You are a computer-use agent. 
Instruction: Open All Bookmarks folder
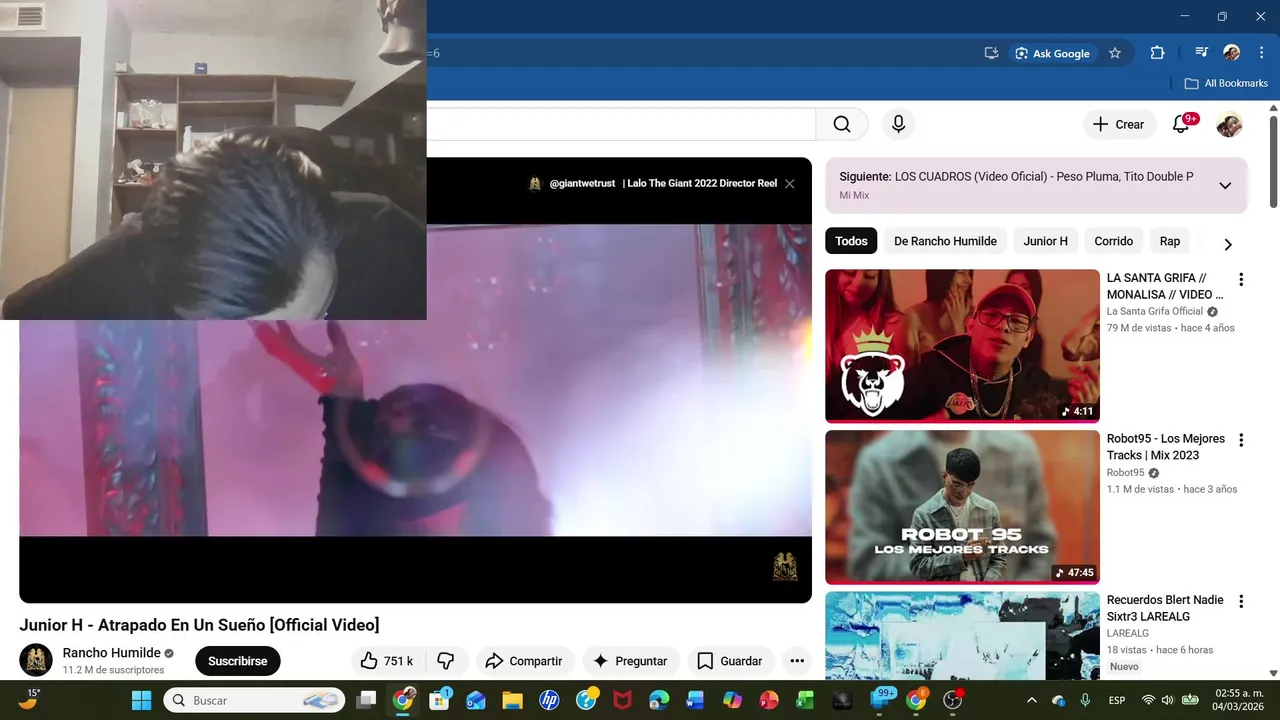pos(1226,83)
